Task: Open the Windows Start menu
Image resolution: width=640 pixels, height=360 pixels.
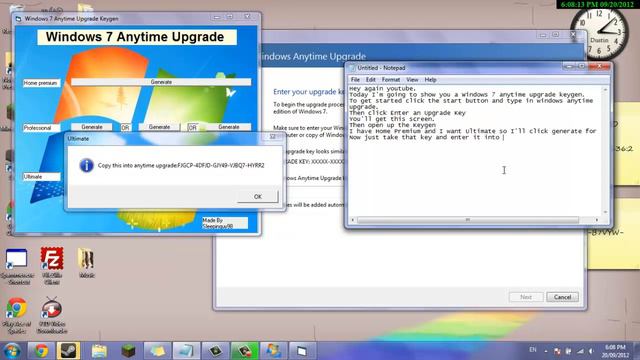Action: pyautogui.click(x=11, y=351)
